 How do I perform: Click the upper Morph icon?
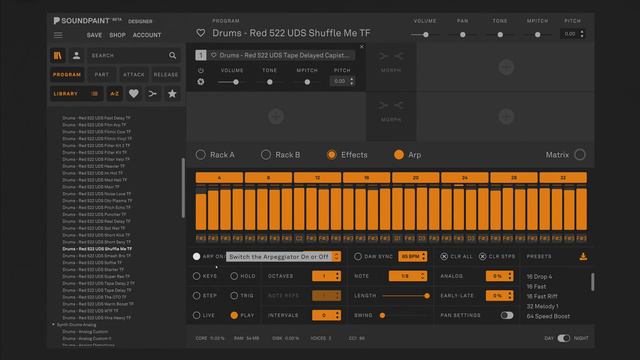point(391,56)
